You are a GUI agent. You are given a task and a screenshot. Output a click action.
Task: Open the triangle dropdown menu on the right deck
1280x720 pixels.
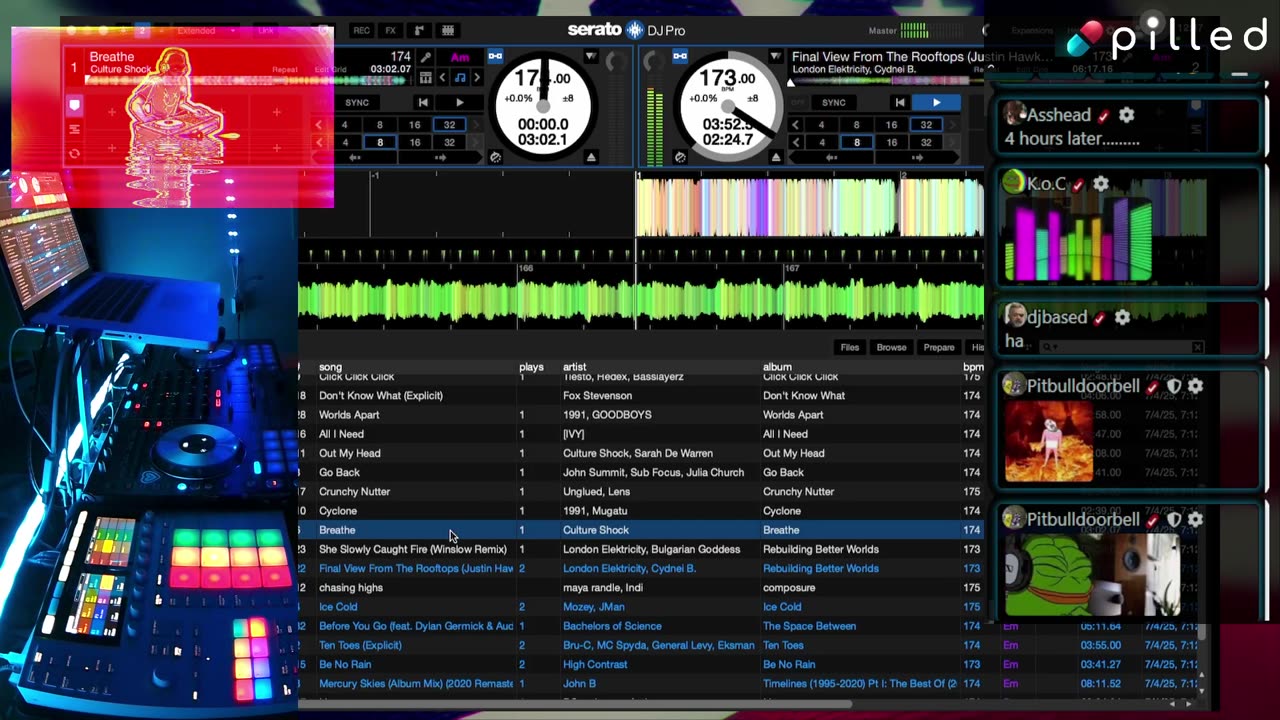pyautogui.click(x=775, y=56)
